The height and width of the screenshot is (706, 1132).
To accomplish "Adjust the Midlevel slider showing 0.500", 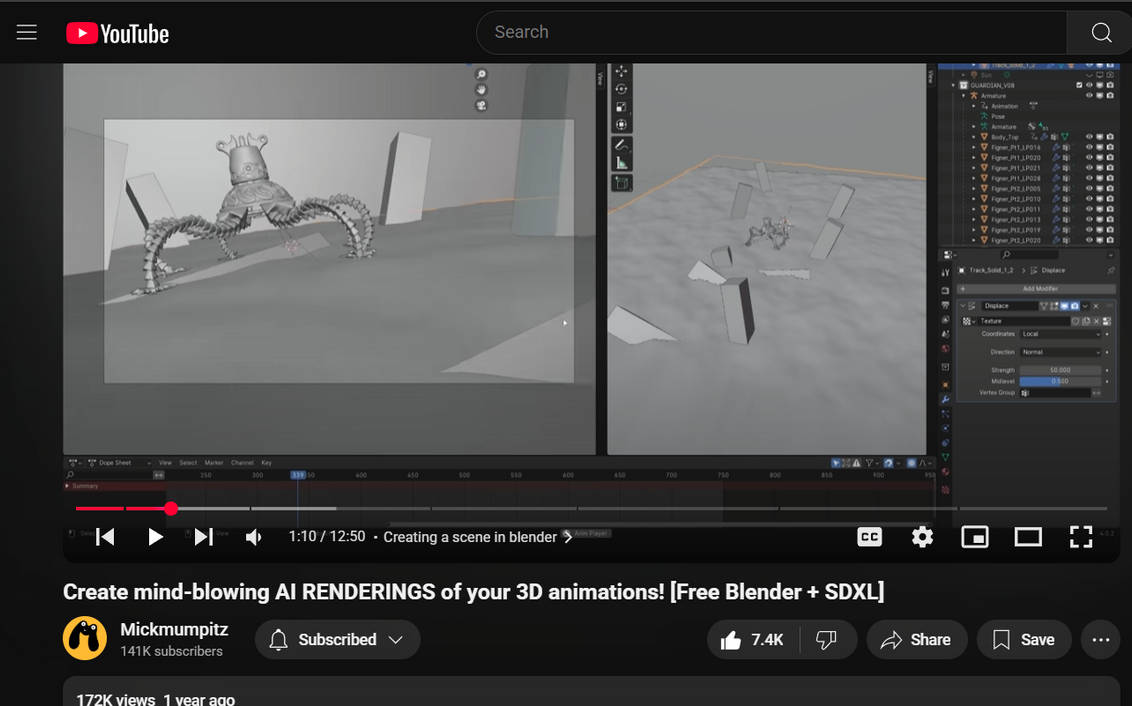I will [x=1061, y=381].
